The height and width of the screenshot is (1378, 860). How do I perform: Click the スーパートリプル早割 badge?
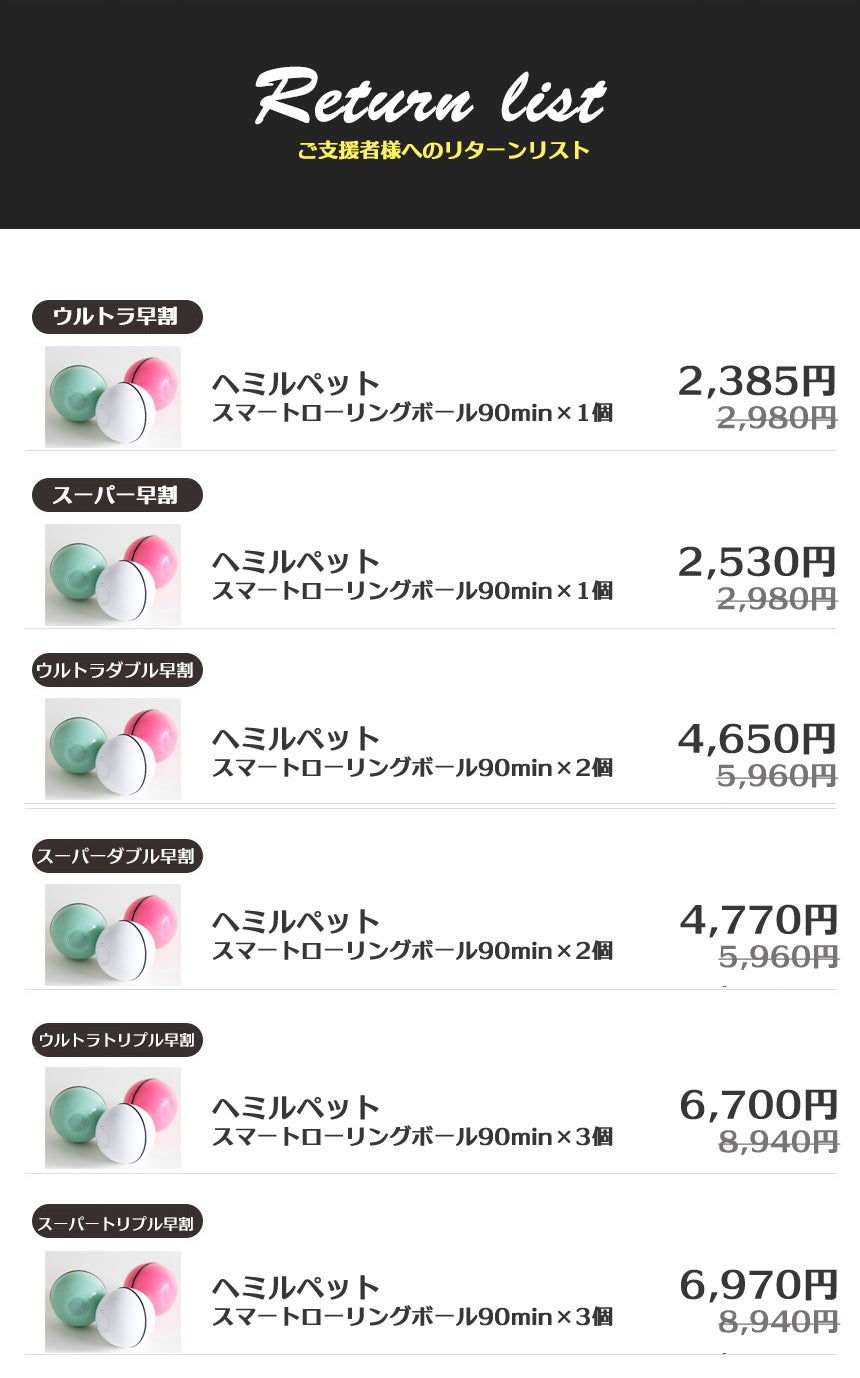[x=117, y=1222]
